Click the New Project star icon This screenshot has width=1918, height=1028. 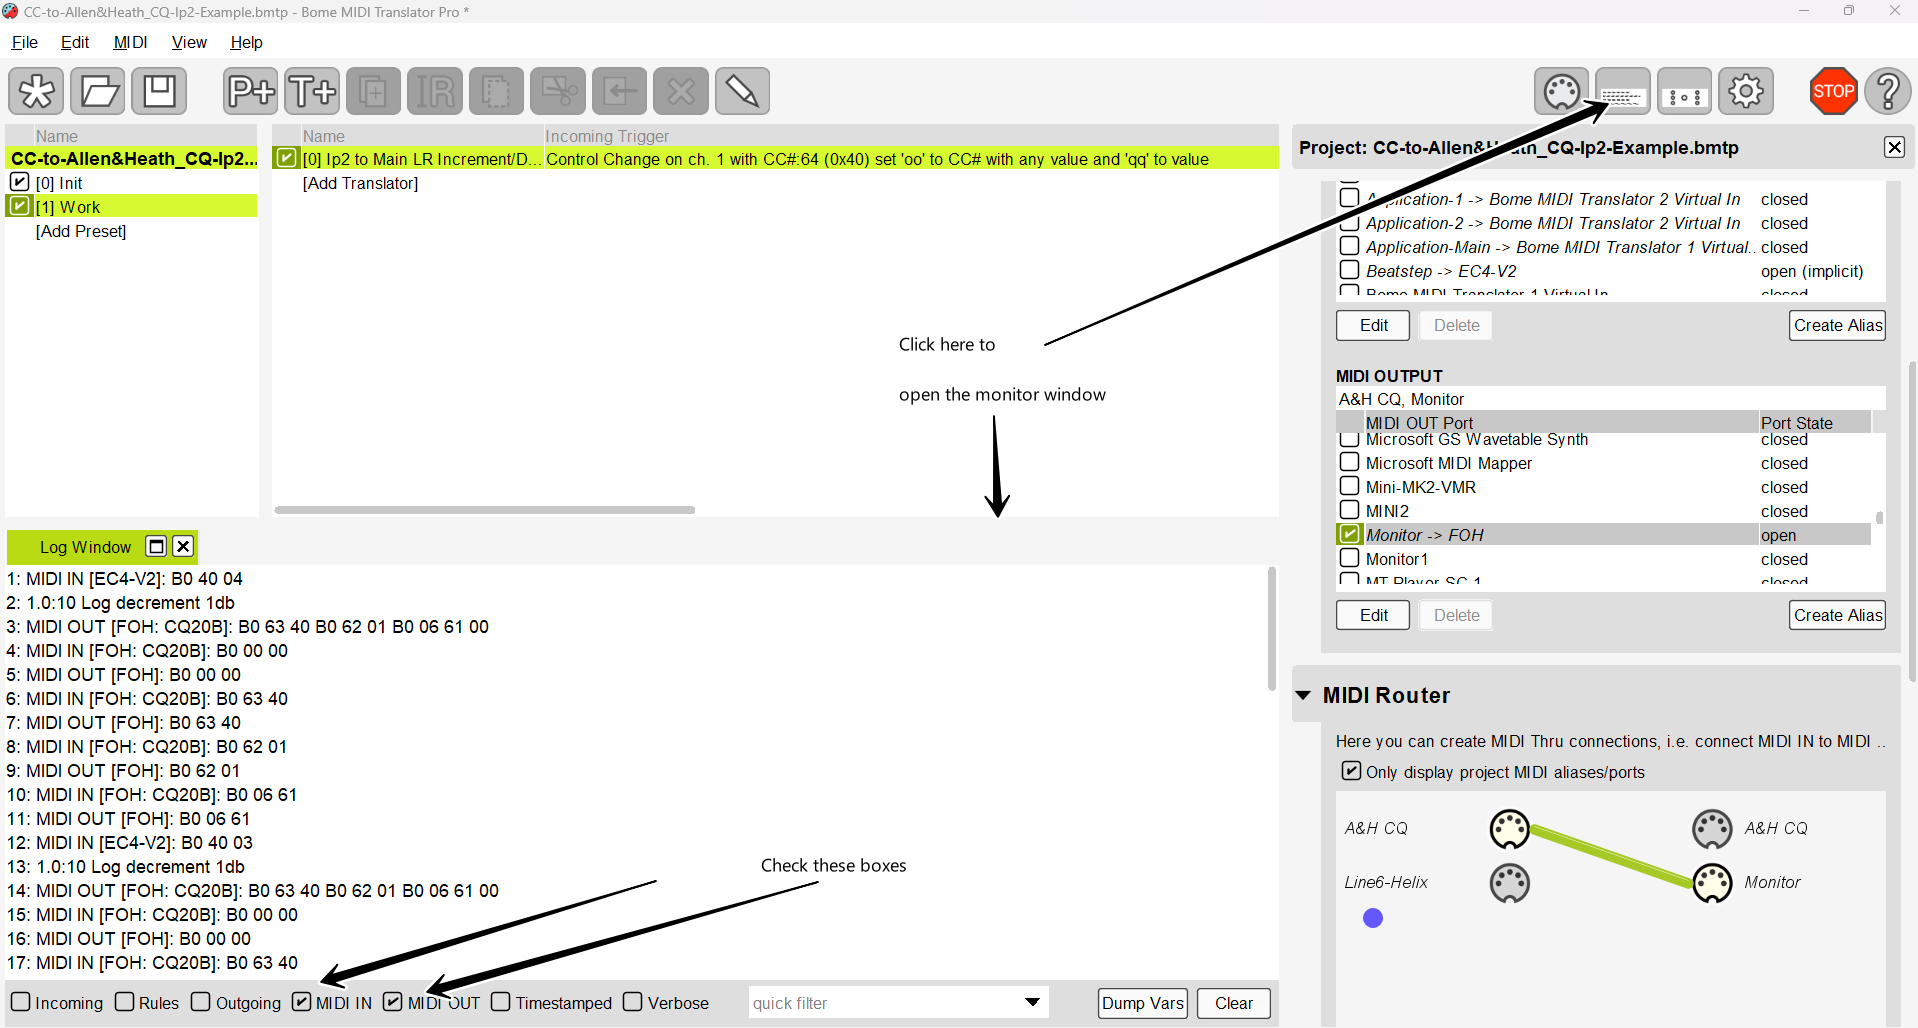point(37,92)
